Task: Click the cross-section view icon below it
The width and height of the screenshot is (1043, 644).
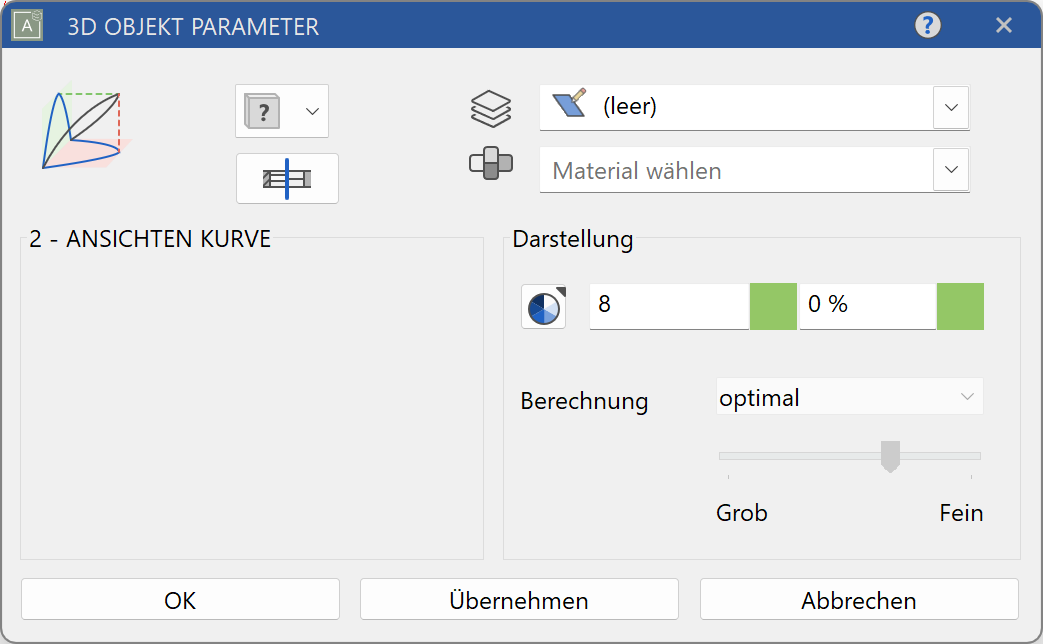Action: coord(287,178)
